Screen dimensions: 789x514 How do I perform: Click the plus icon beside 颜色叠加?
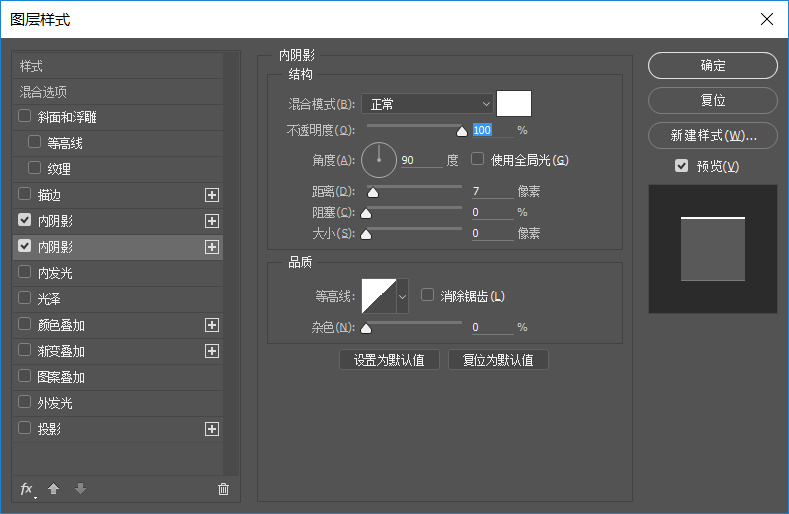(211, 325)
